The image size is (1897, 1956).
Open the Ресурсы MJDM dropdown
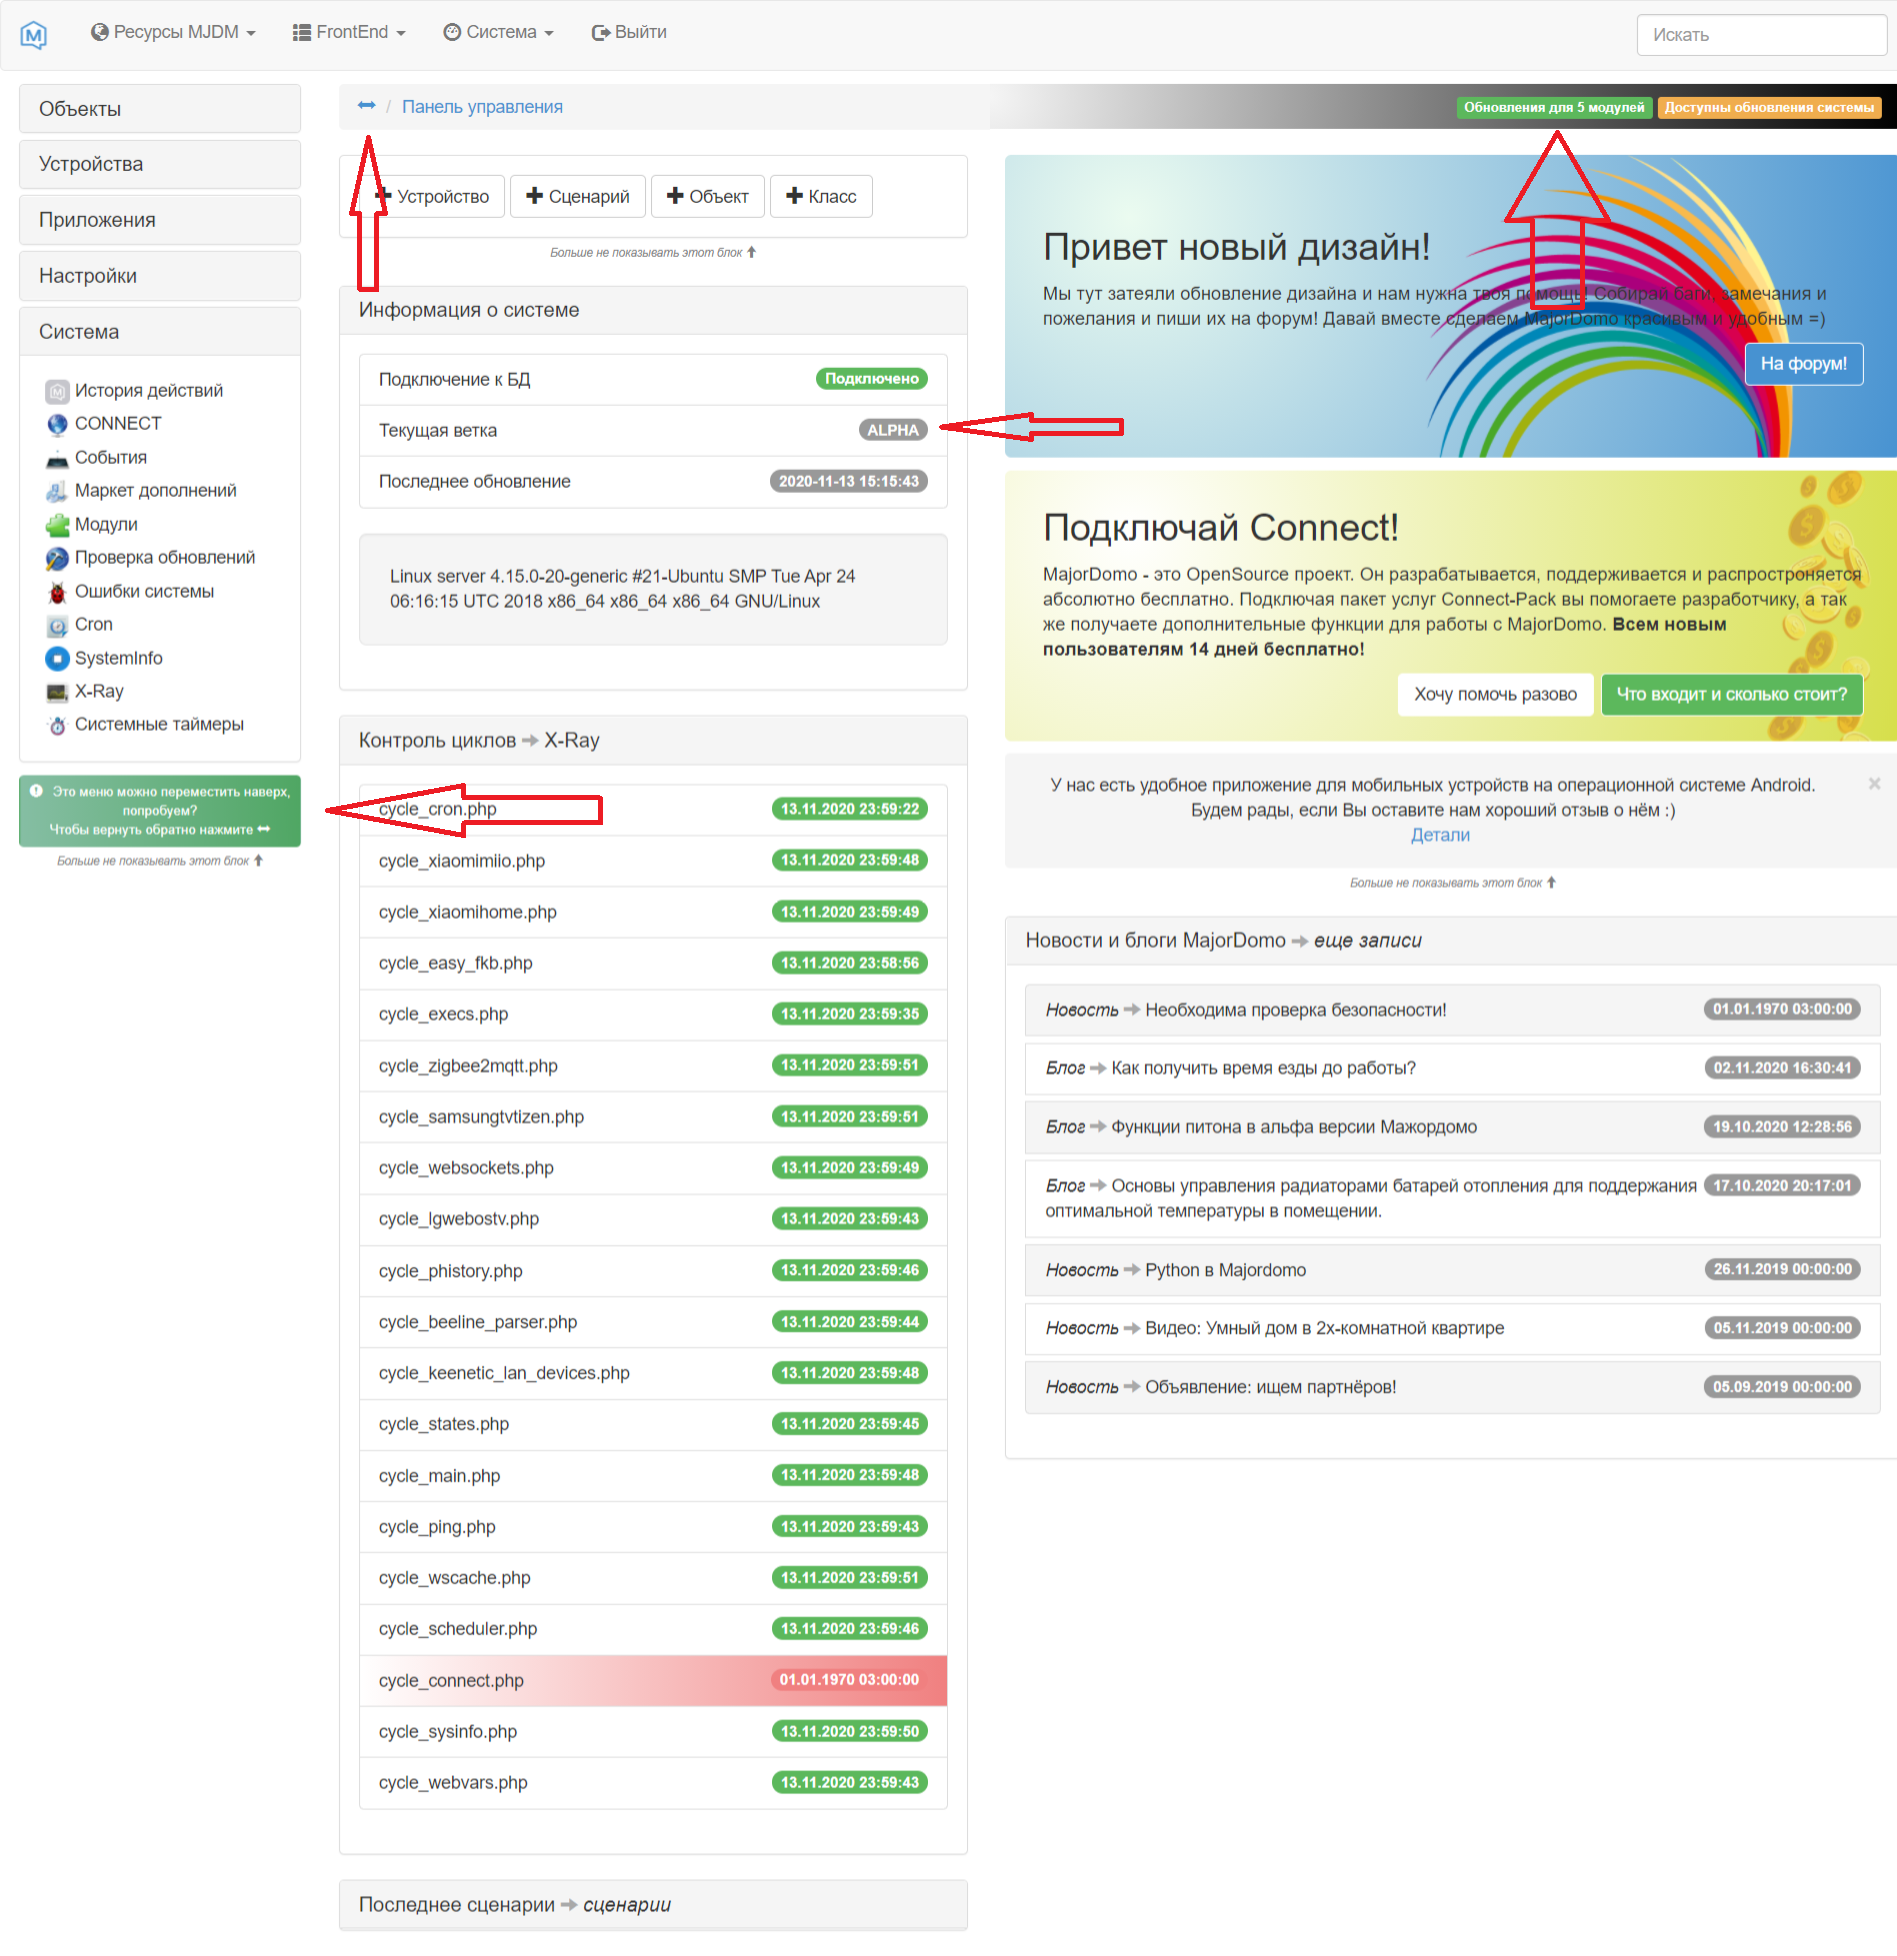(x=173, y=32)
